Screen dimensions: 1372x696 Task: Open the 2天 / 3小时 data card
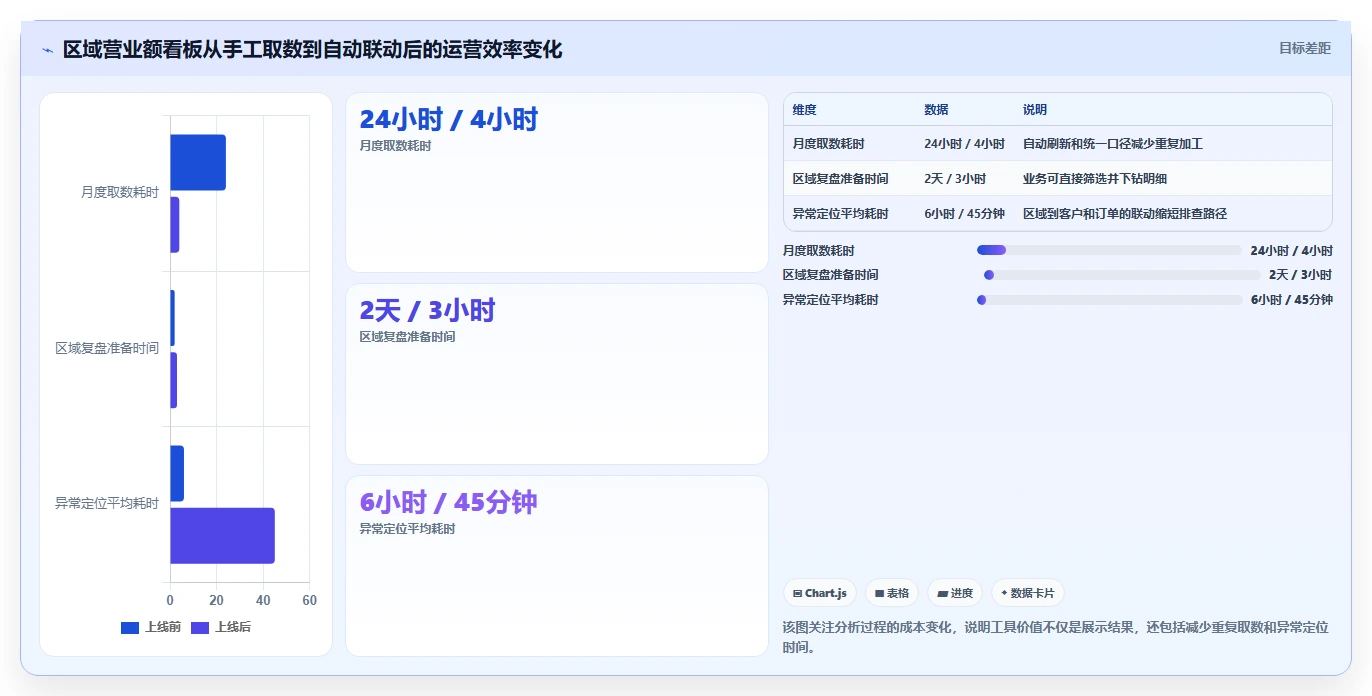(557, 374)
